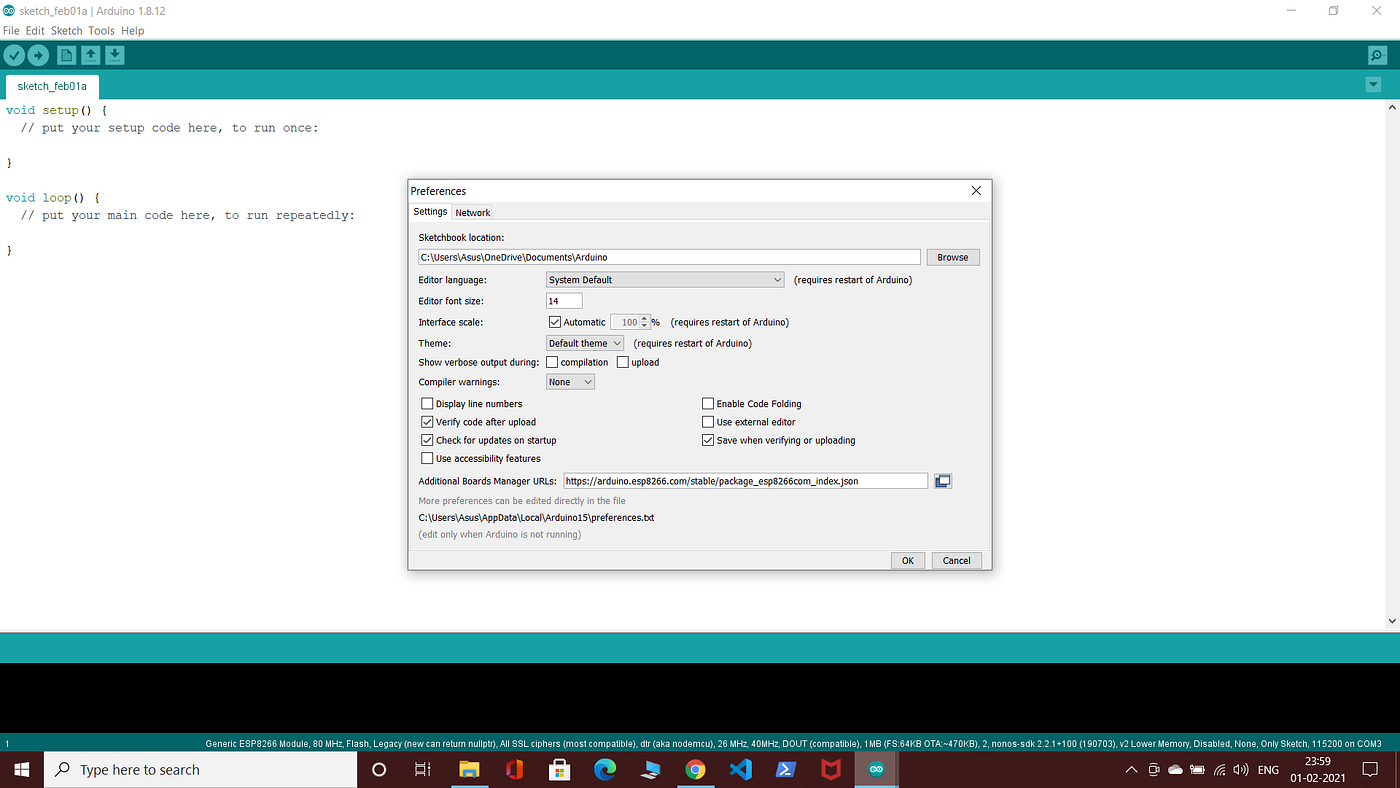Image resolution: width=1400 pixels, height=788 pixels.
Task: Open Visual Studio Code from the taskbar
Action: tap(740, 769)
